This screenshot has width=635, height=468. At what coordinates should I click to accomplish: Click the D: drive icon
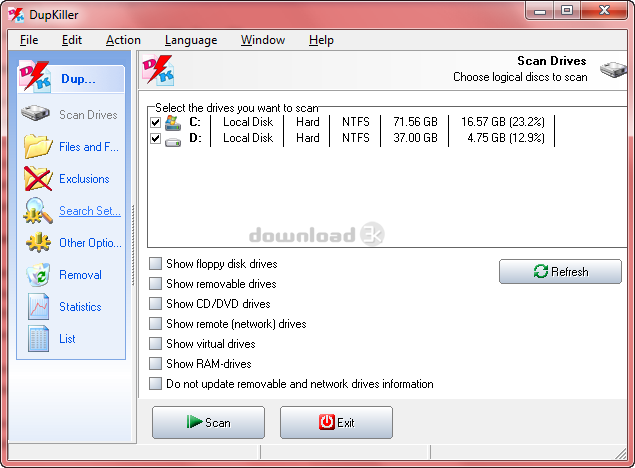173,142
